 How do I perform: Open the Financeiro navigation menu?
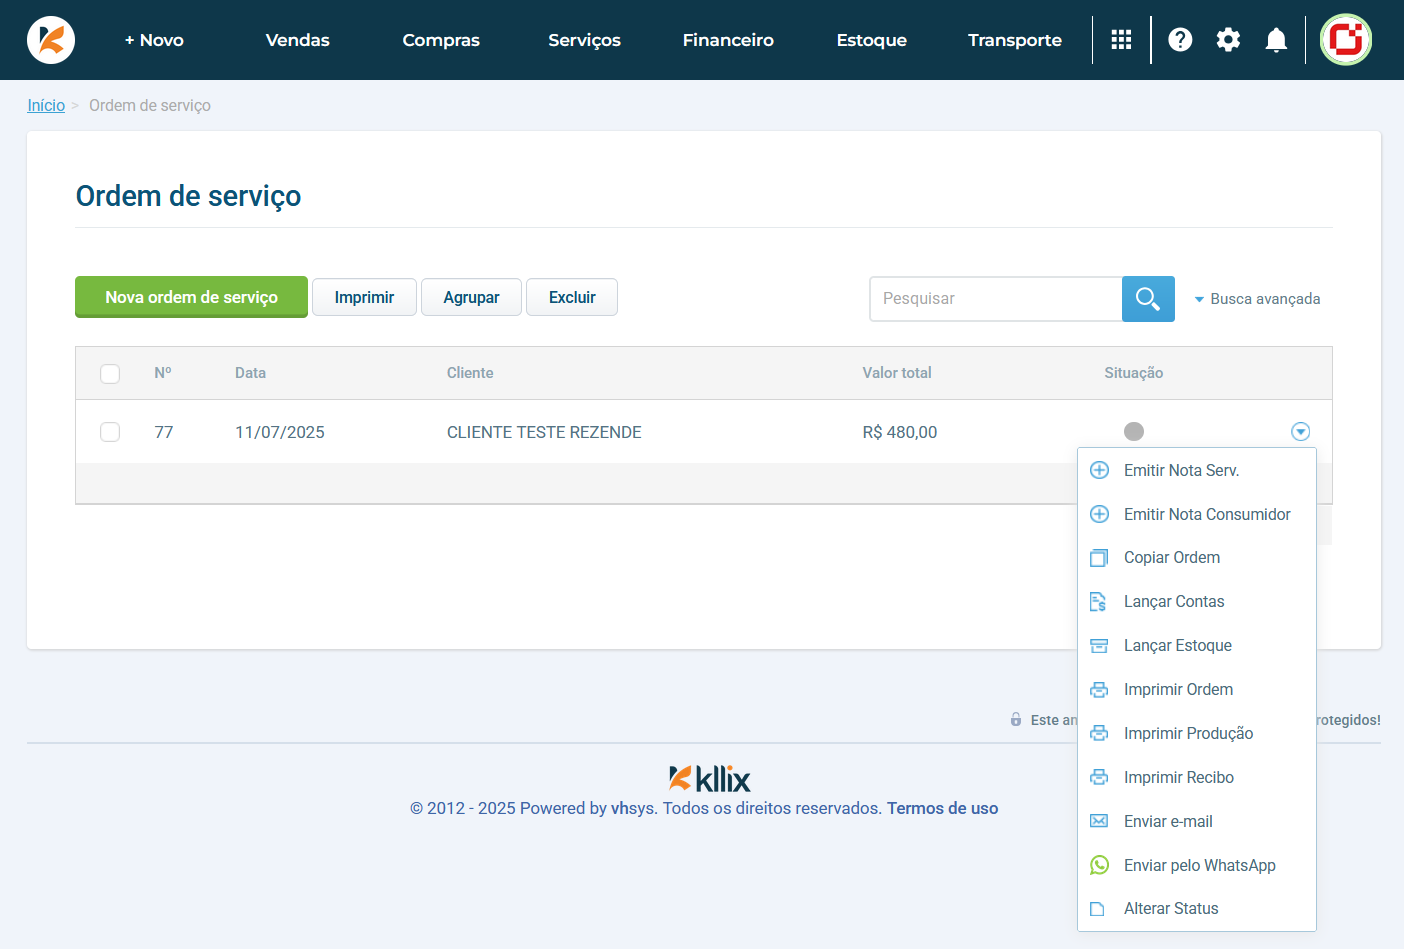pos(728,40)
